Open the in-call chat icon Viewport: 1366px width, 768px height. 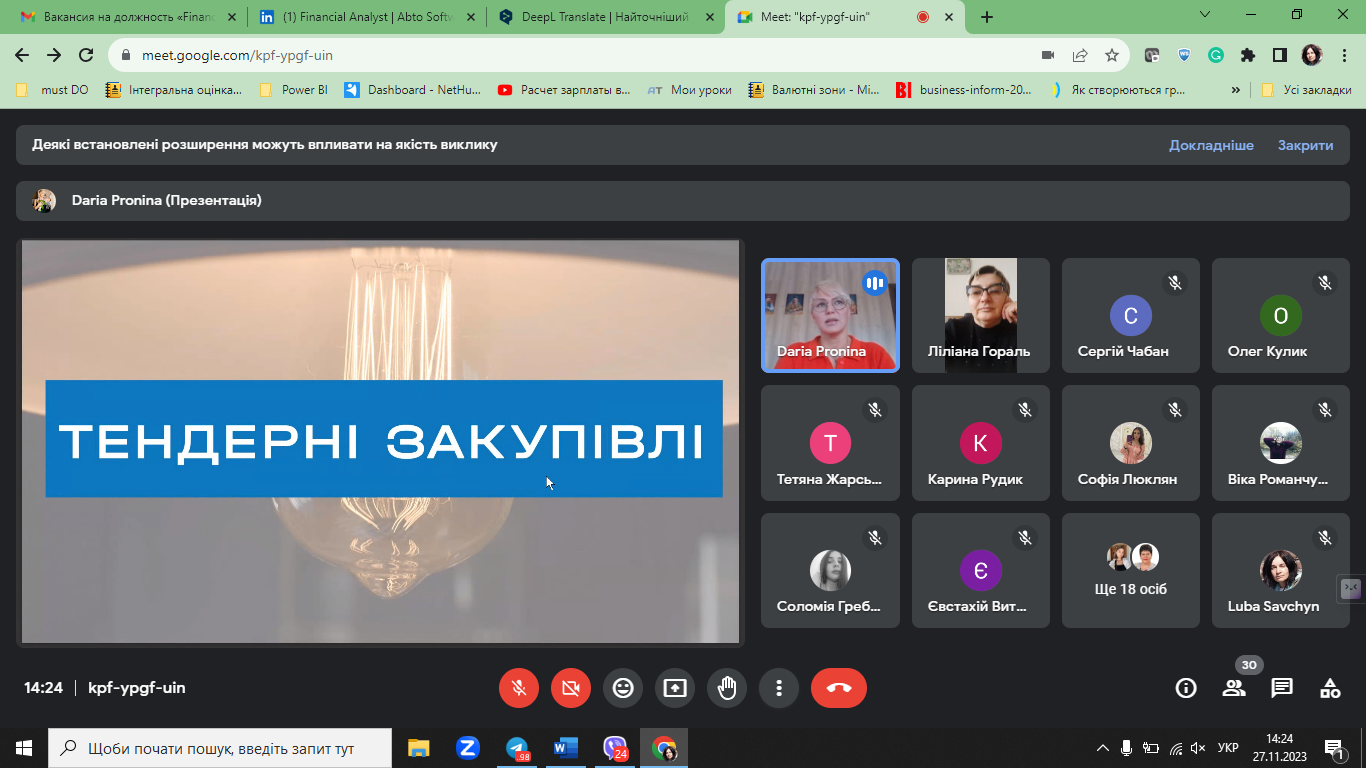click(1283, 688)
